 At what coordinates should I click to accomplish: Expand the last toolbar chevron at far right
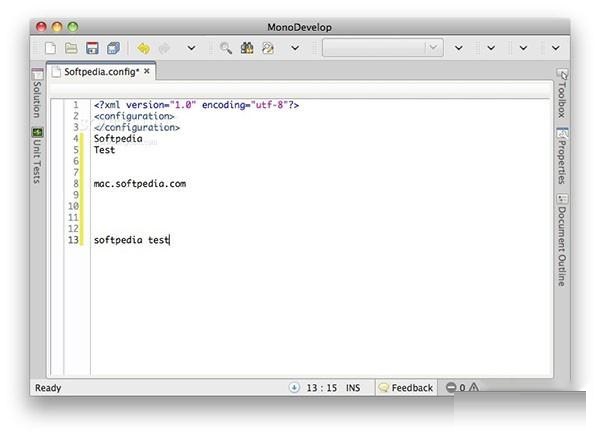coord(556,48)
